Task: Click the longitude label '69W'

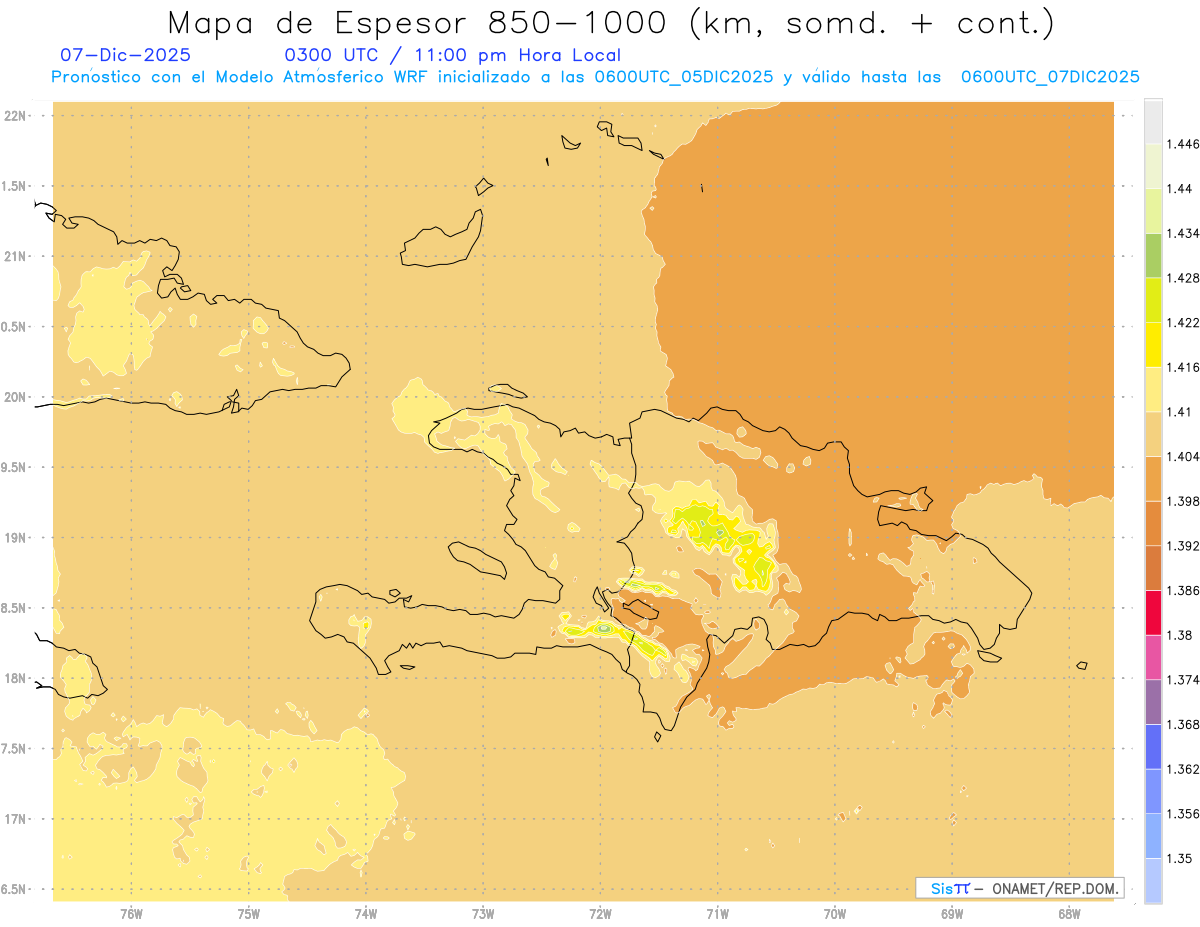Action: (x=952, y=913)
